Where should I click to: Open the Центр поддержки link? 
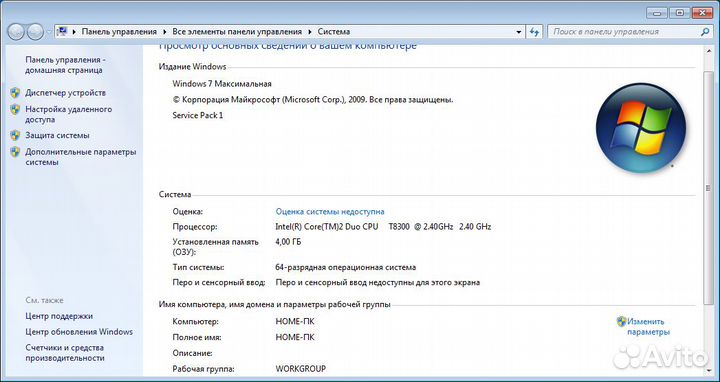pyautogui.click(x=59, y=316)
